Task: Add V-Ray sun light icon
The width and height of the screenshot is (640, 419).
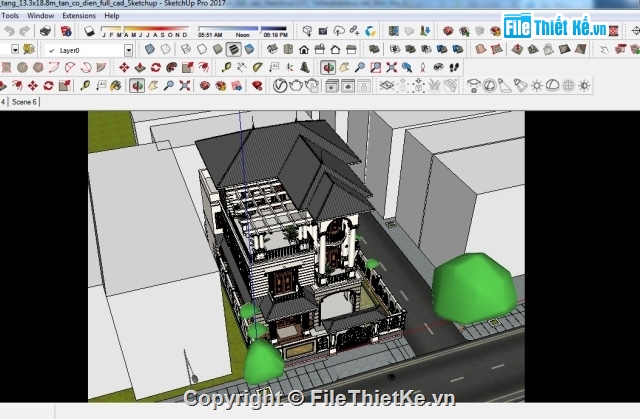Action: point(536,86)
